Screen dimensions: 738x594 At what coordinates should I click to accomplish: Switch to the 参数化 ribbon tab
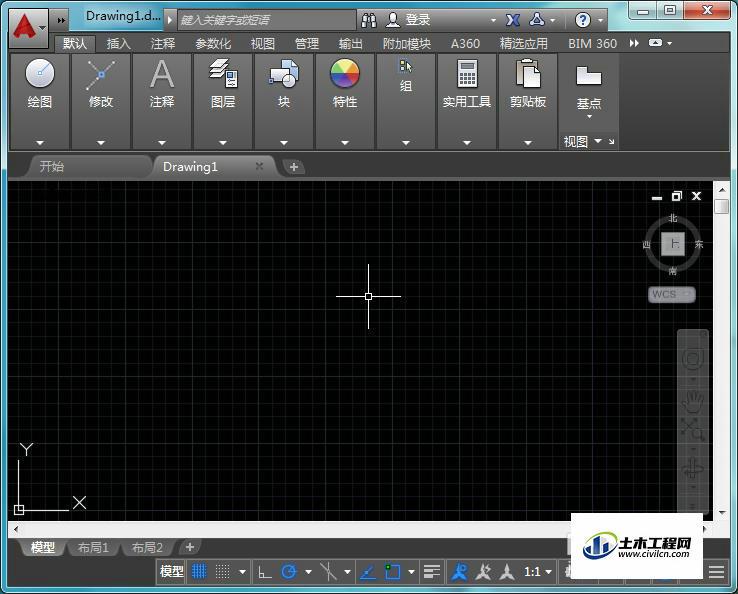[x=213, y=44]
